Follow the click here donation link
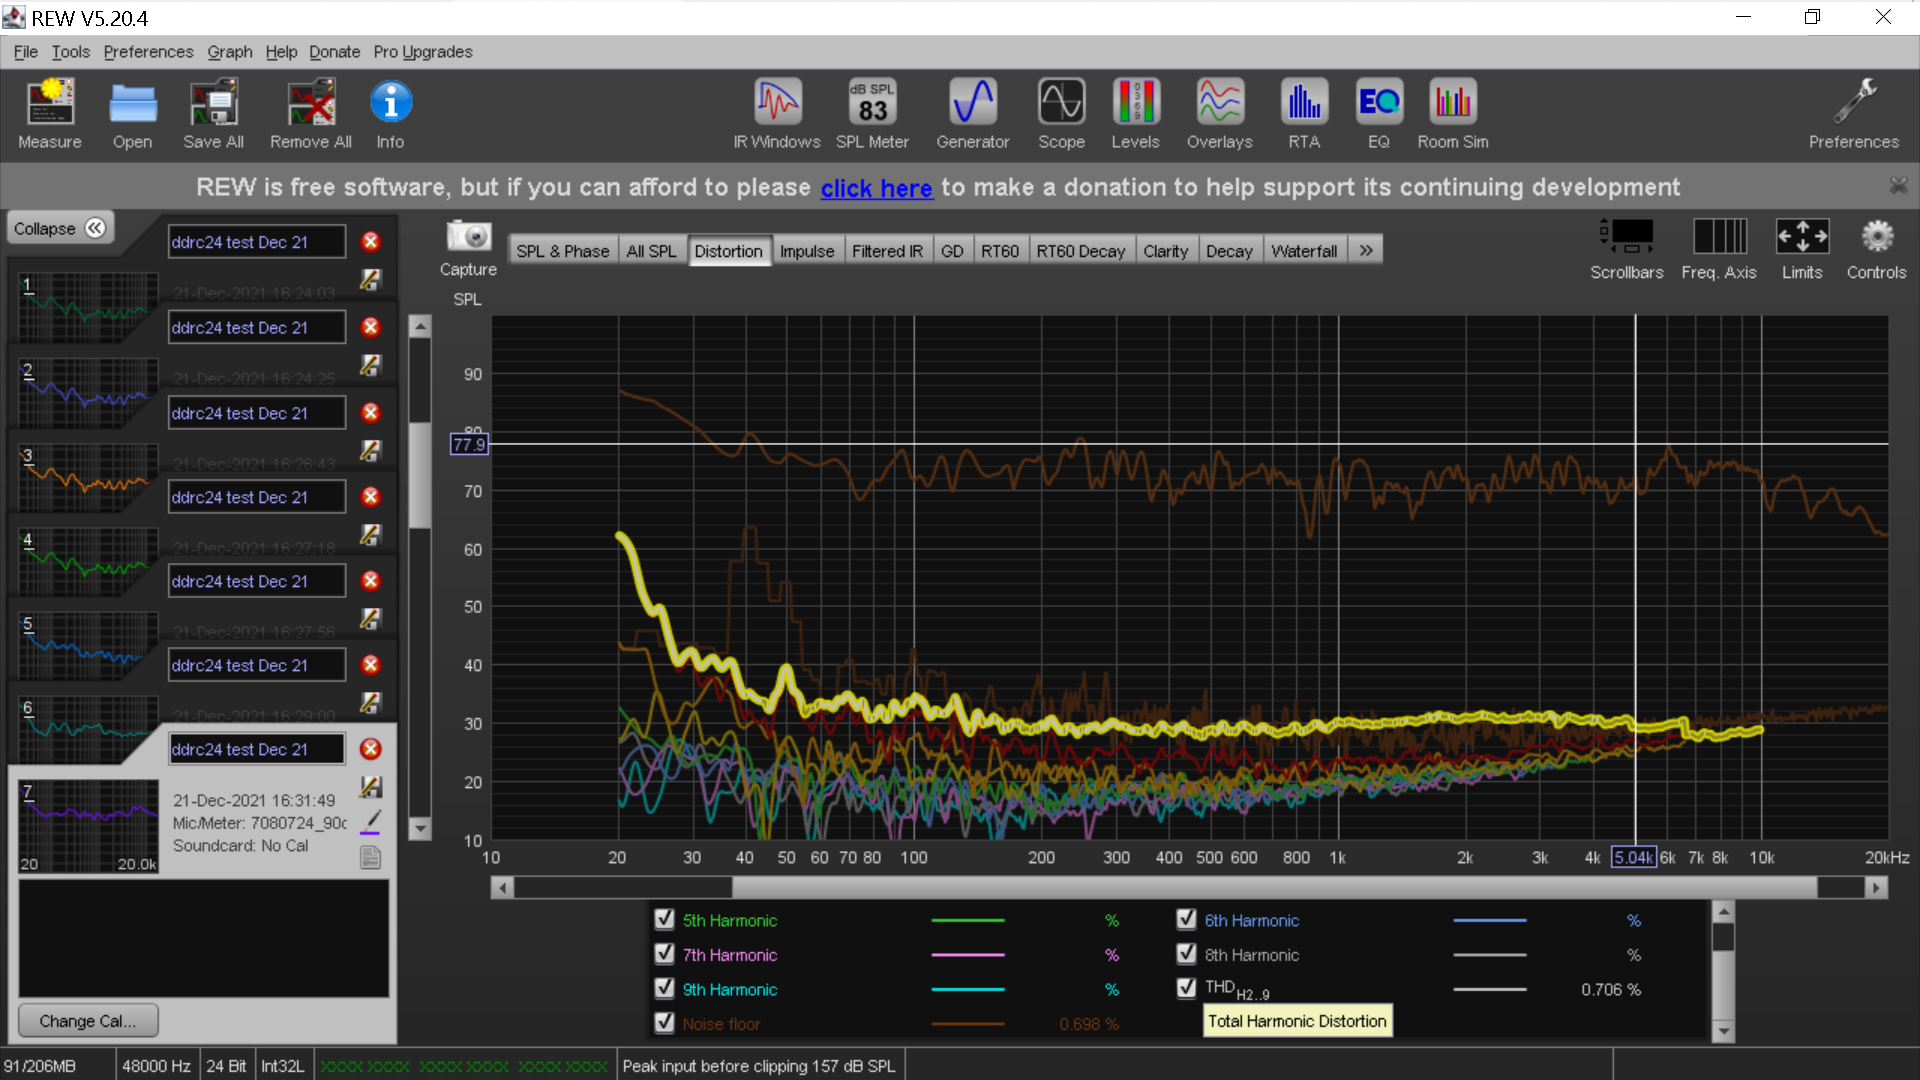This screenshot has width=1920, height=1080. pos(876,188)
